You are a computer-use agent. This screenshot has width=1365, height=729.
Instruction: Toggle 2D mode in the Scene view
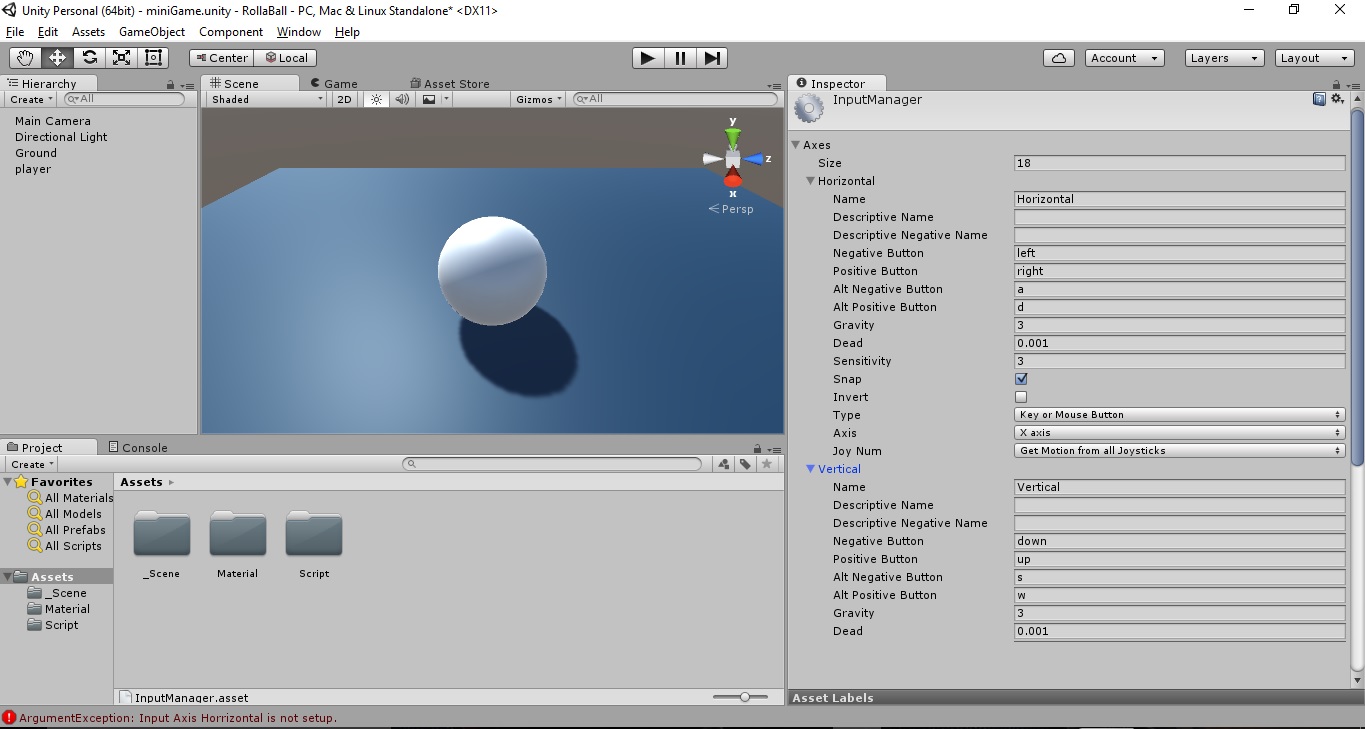click(x=344, y=99)
